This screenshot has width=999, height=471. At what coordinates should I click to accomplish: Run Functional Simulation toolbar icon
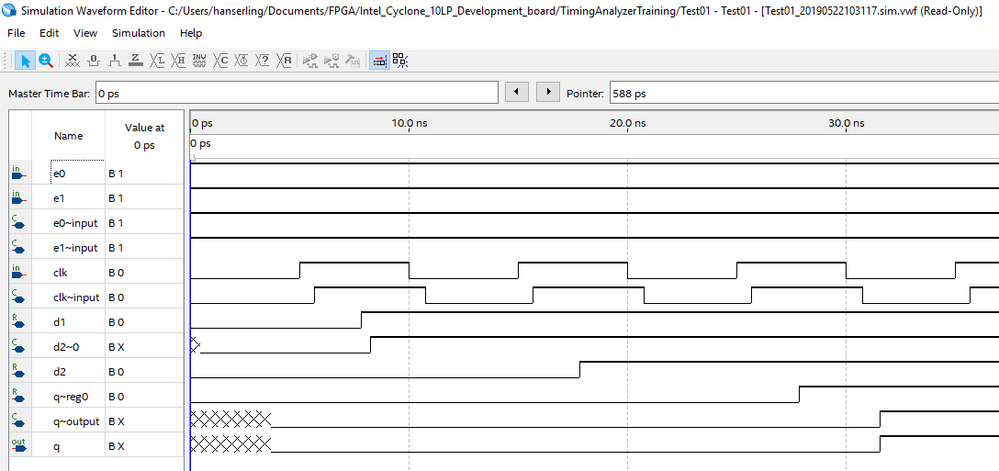tap(310, 61)
